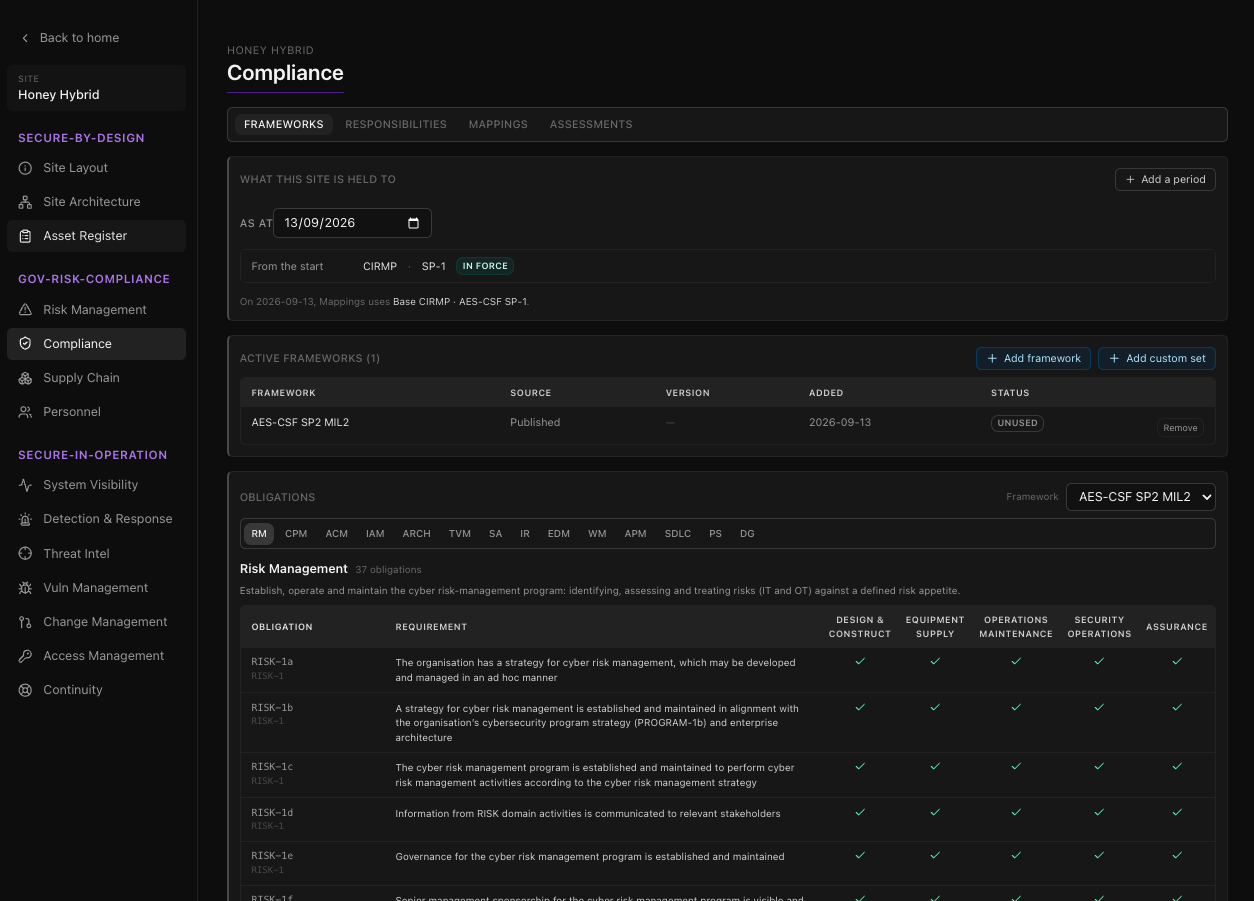The width and height of the screenshot is (1254, 901).
Task: Click the IN FORCE status badge
Action: (485, 266)
